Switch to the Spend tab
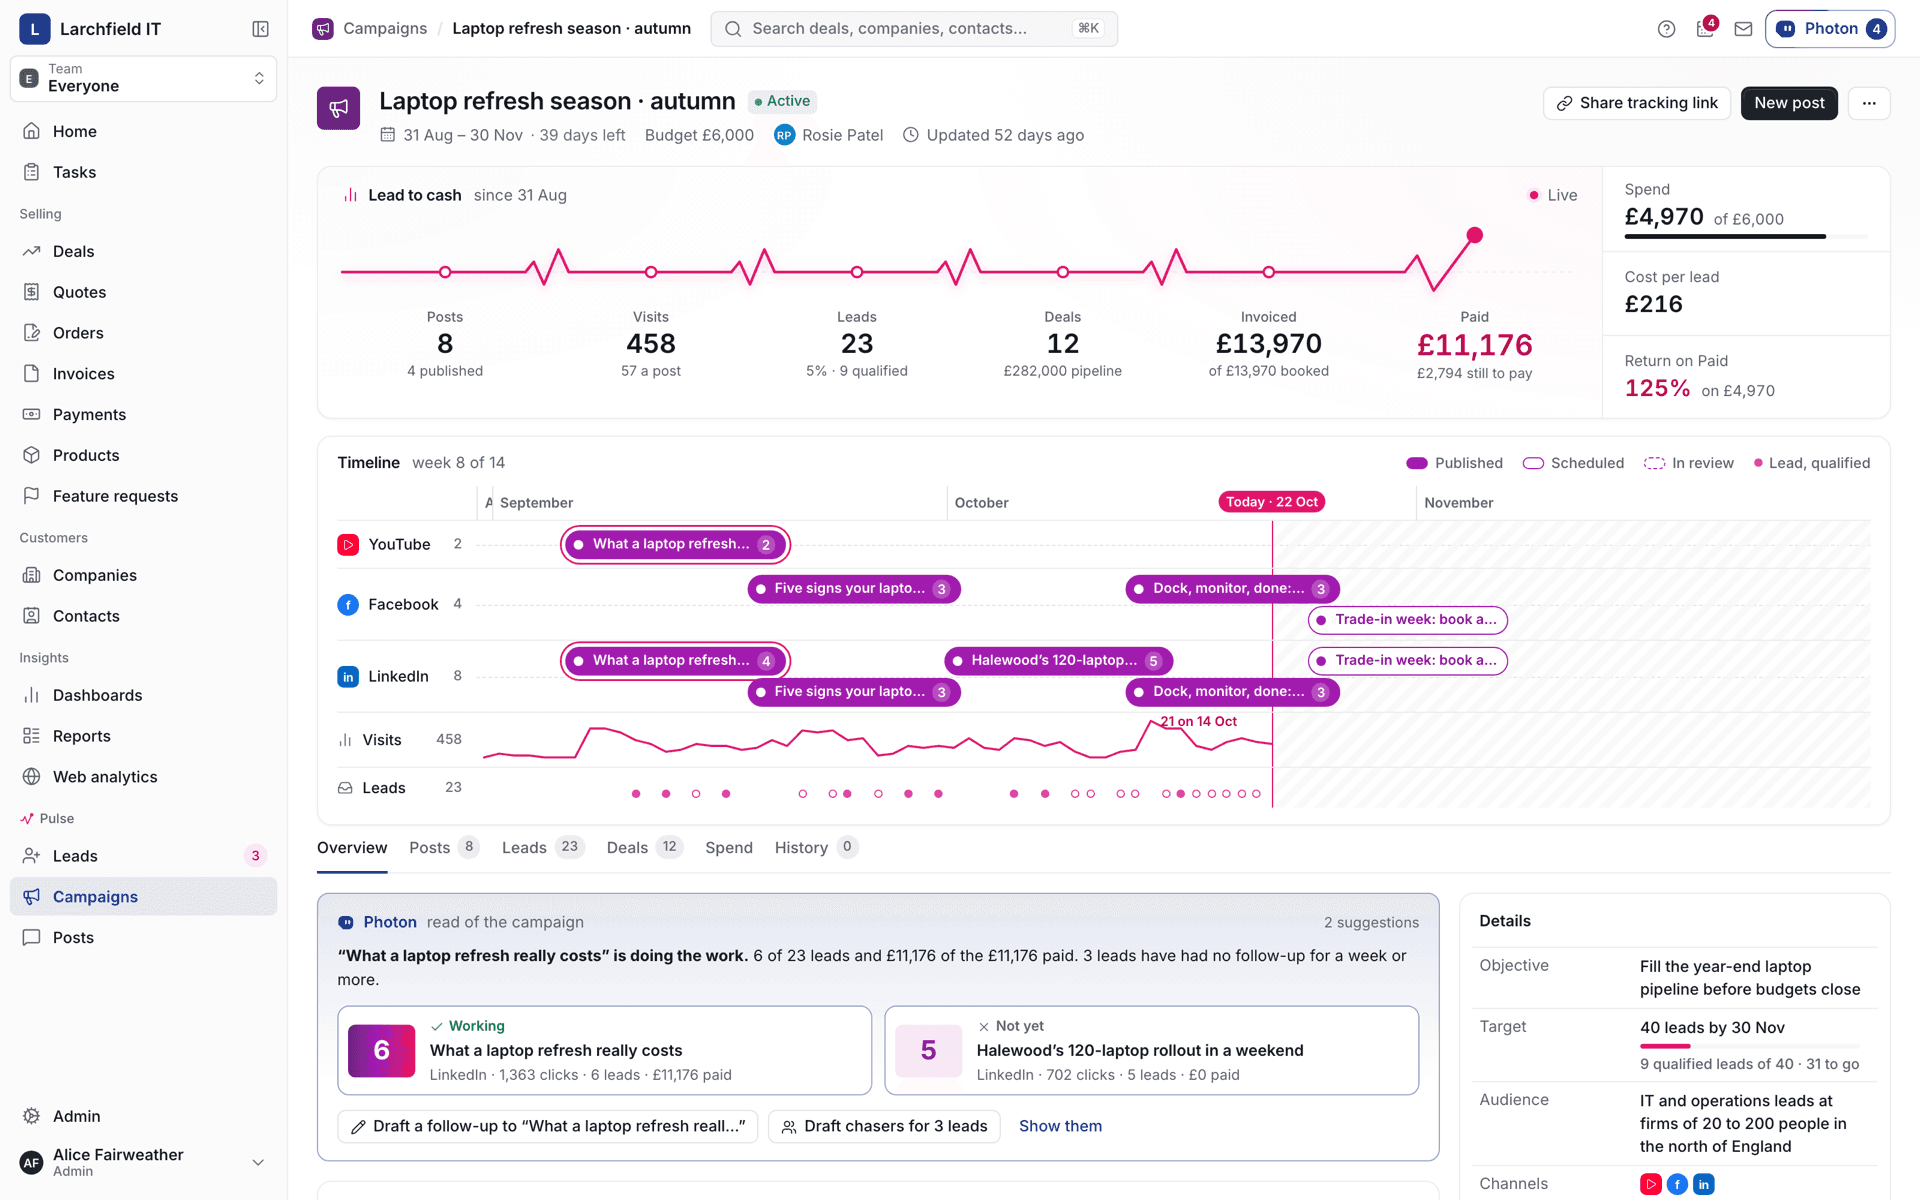The height and width of the screenshot is (1200, 1920). tap(729, 848)
